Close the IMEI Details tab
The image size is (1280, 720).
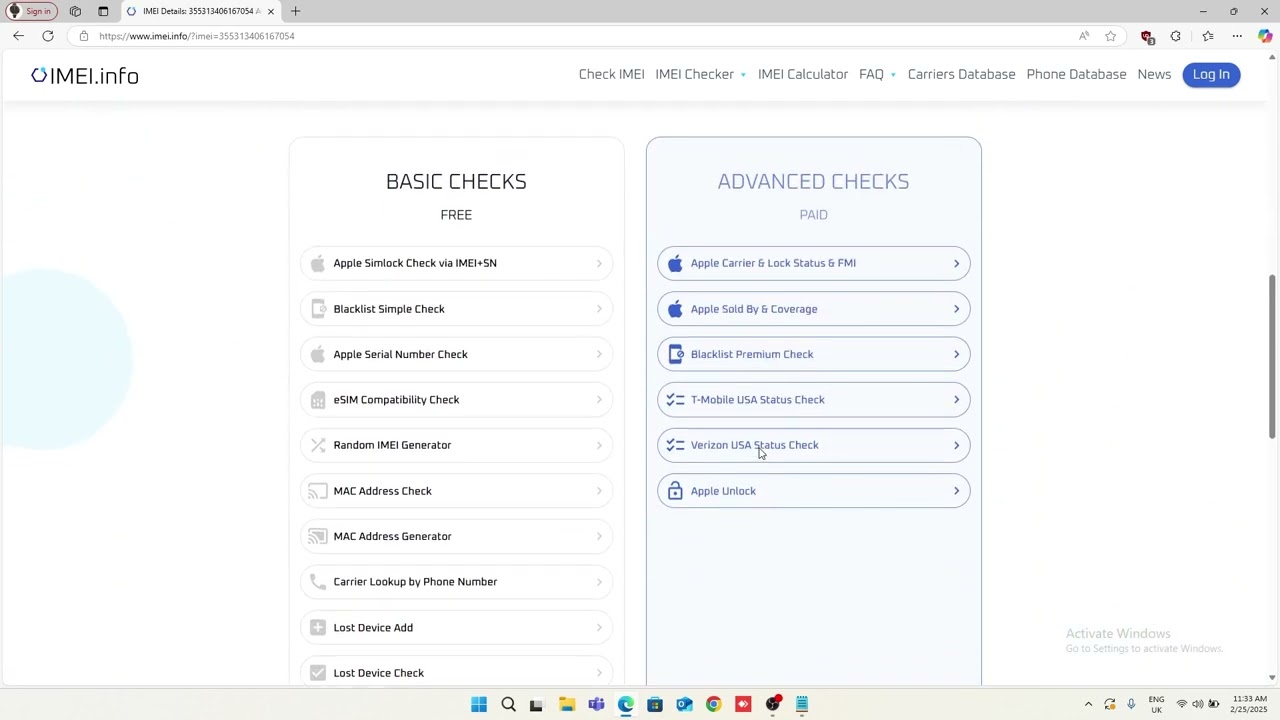point(270,11)
